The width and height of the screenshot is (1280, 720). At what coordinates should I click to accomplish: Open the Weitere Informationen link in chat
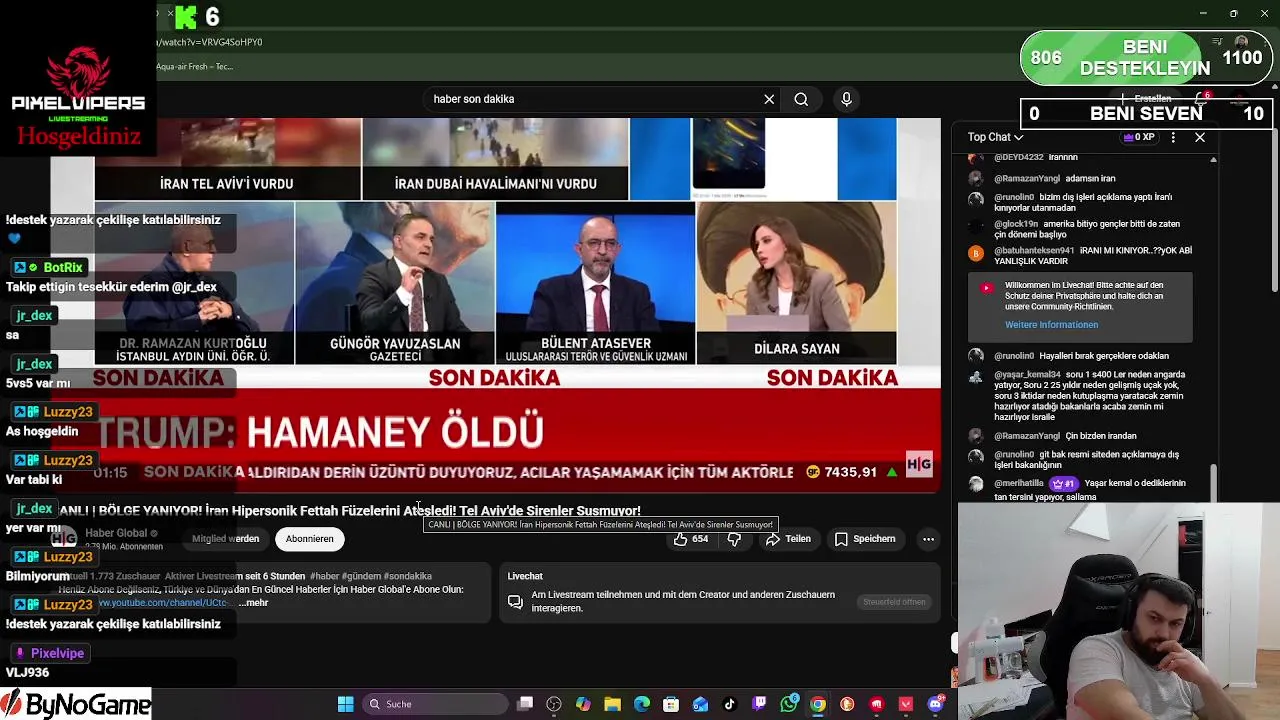(1051, 325)
